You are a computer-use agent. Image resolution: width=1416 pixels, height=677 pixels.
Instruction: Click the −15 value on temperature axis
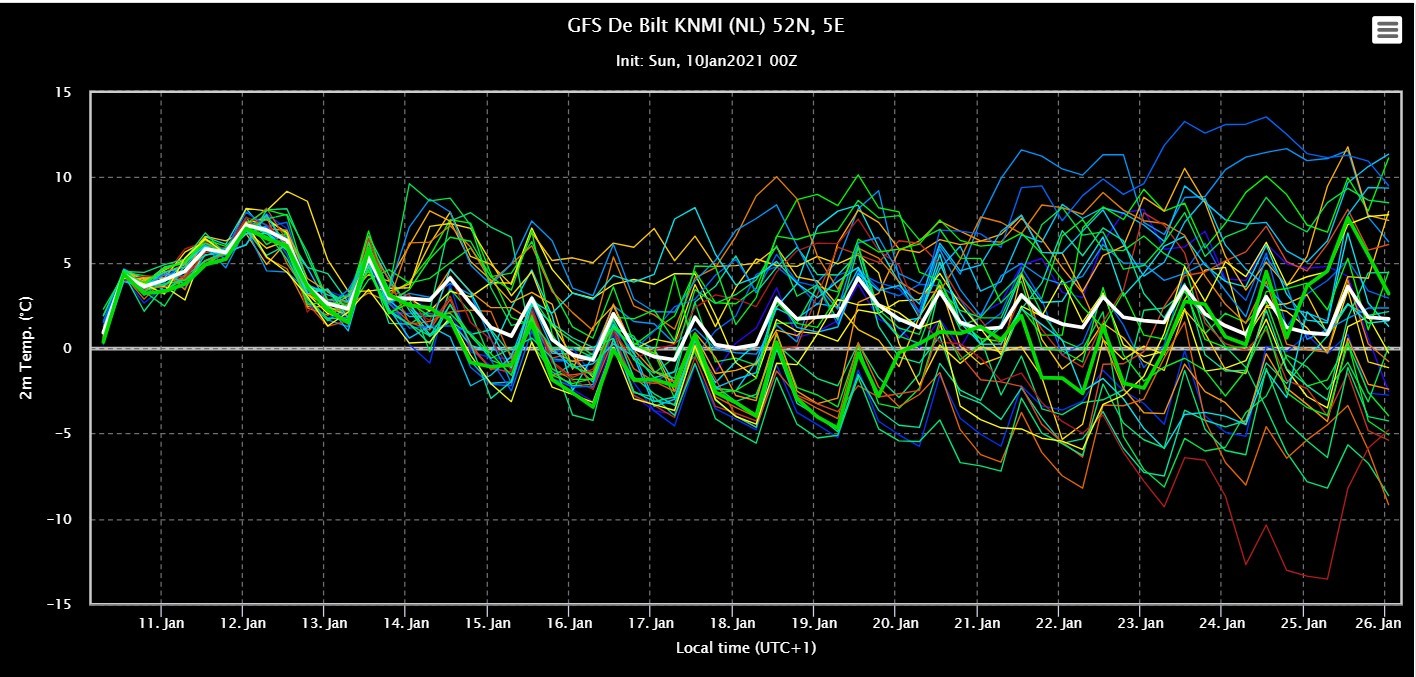pos(60,605)
